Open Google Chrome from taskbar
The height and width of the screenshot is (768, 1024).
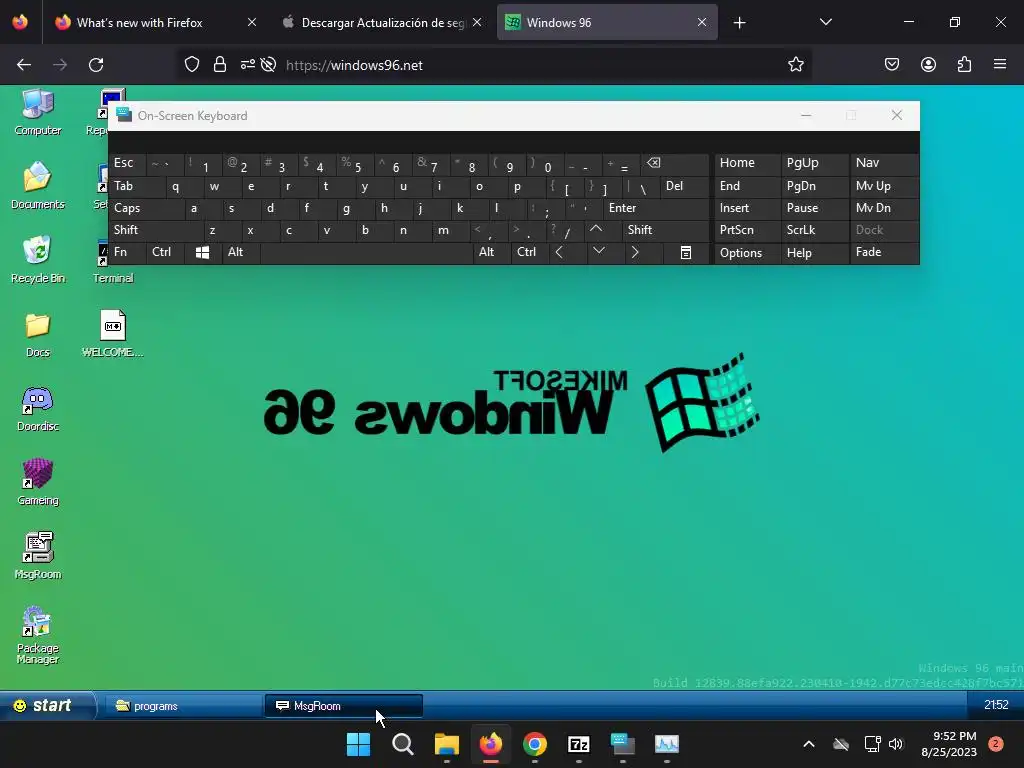pos(535,744)
